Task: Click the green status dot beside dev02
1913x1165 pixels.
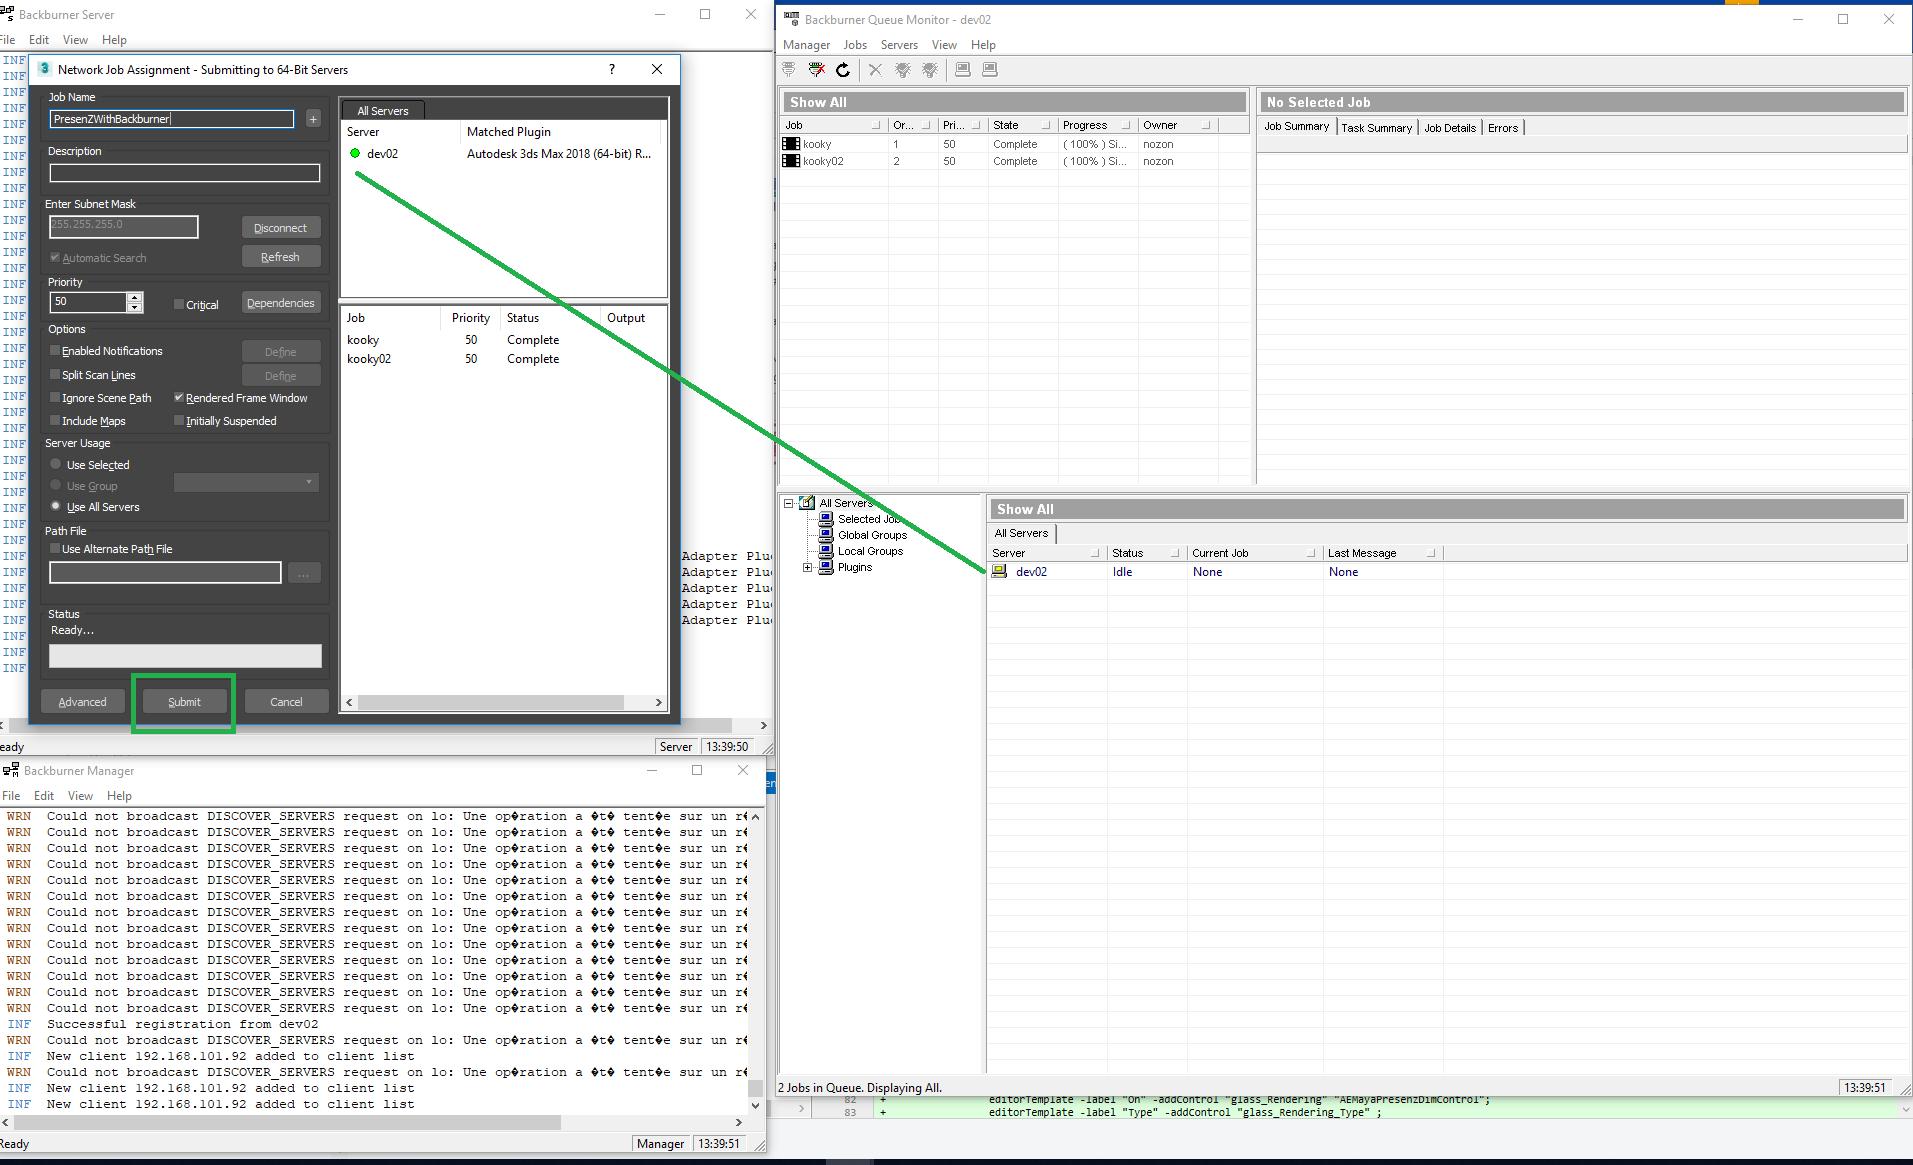Action: [x=355, y=153]
